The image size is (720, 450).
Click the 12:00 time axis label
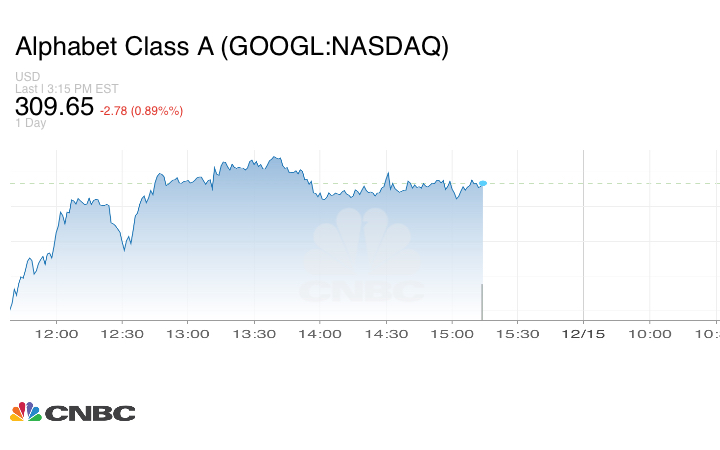pos(56,334)
